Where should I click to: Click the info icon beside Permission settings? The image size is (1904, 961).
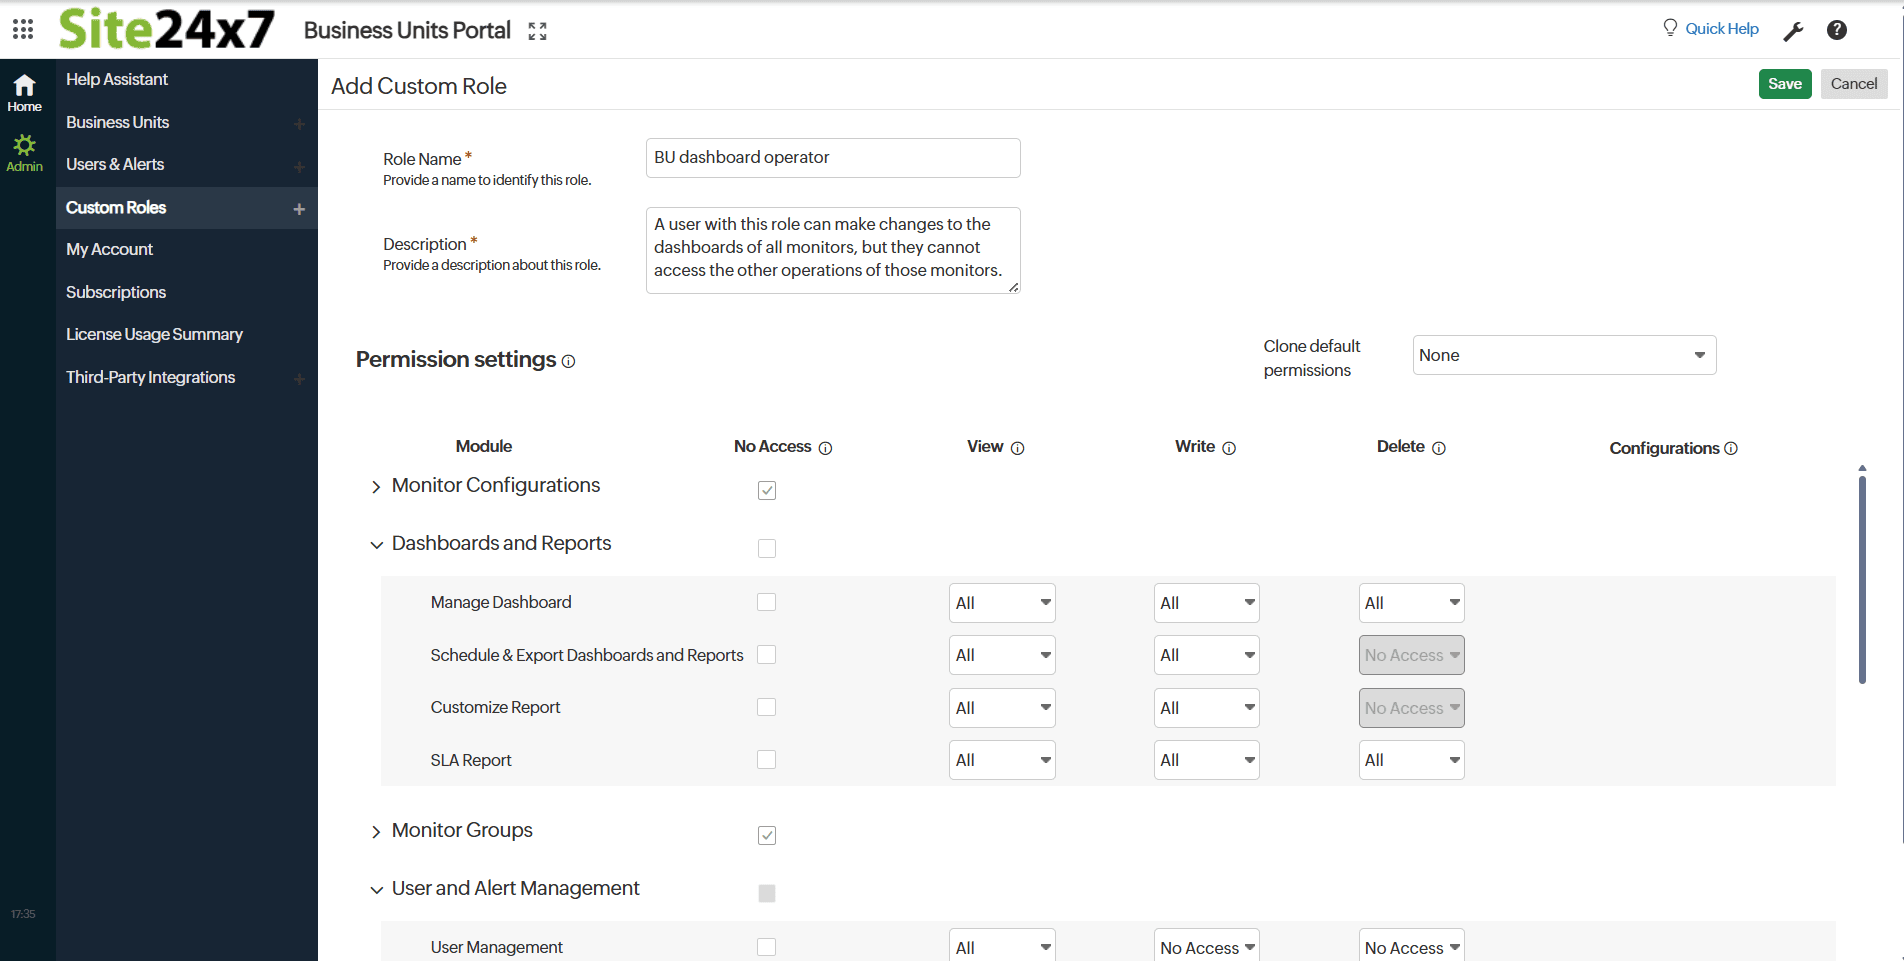coord(568,361)
